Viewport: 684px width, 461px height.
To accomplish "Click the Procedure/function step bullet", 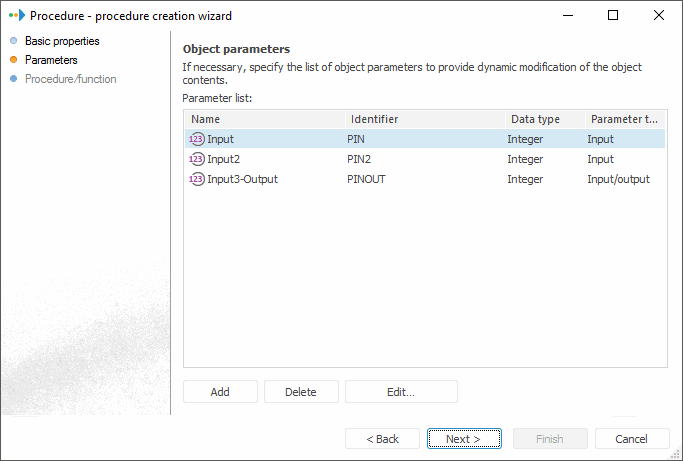I will pos(13,79).
